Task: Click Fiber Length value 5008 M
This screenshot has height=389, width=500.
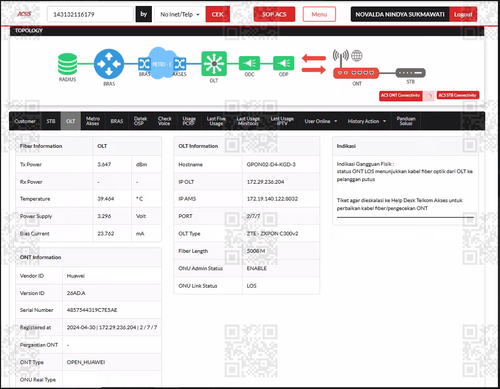Action: click(x=256, y=251)
